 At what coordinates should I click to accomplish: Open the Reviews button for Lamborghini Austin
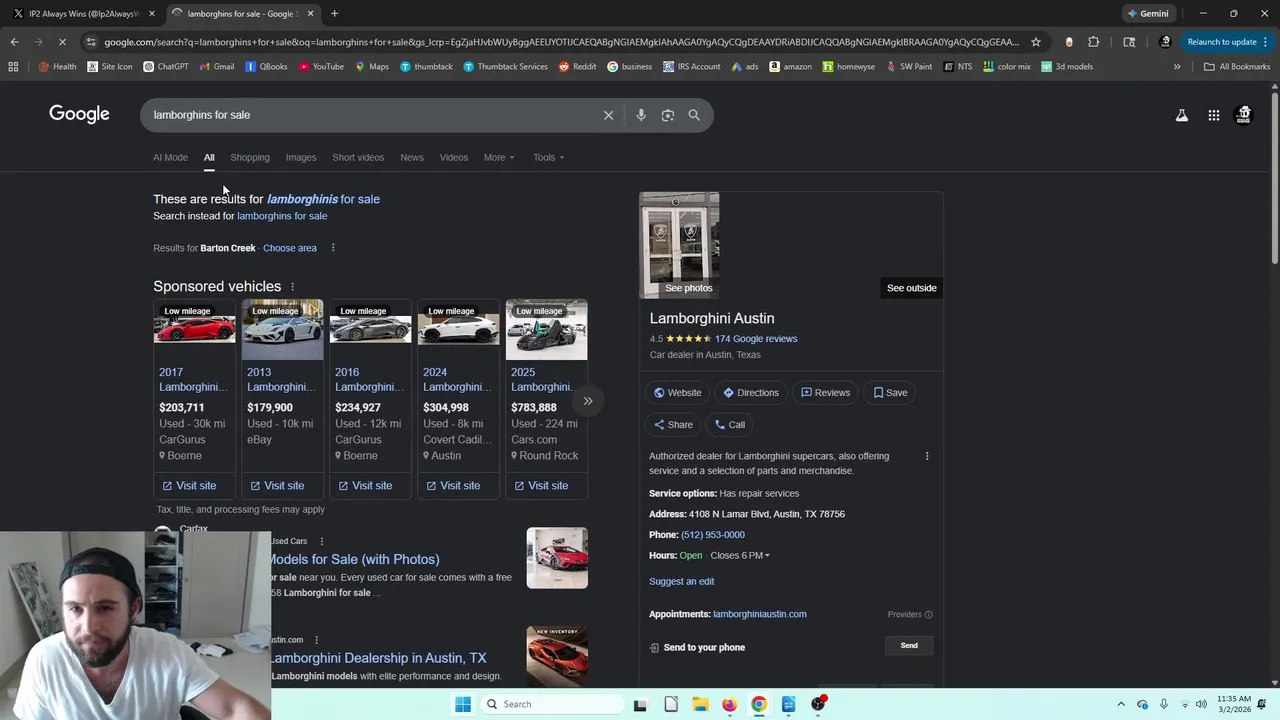[826, 393]
